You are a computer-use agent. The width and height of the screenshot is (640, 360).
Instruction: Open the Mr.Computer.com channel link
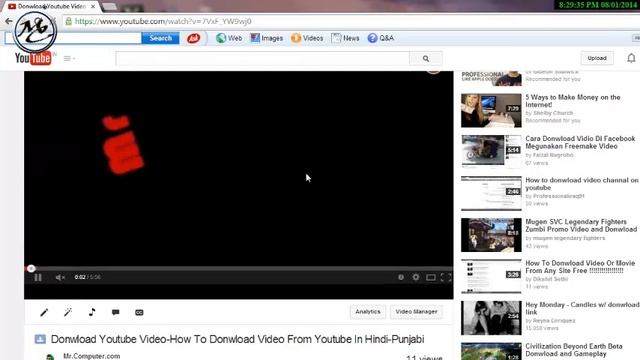pos(91,356)
